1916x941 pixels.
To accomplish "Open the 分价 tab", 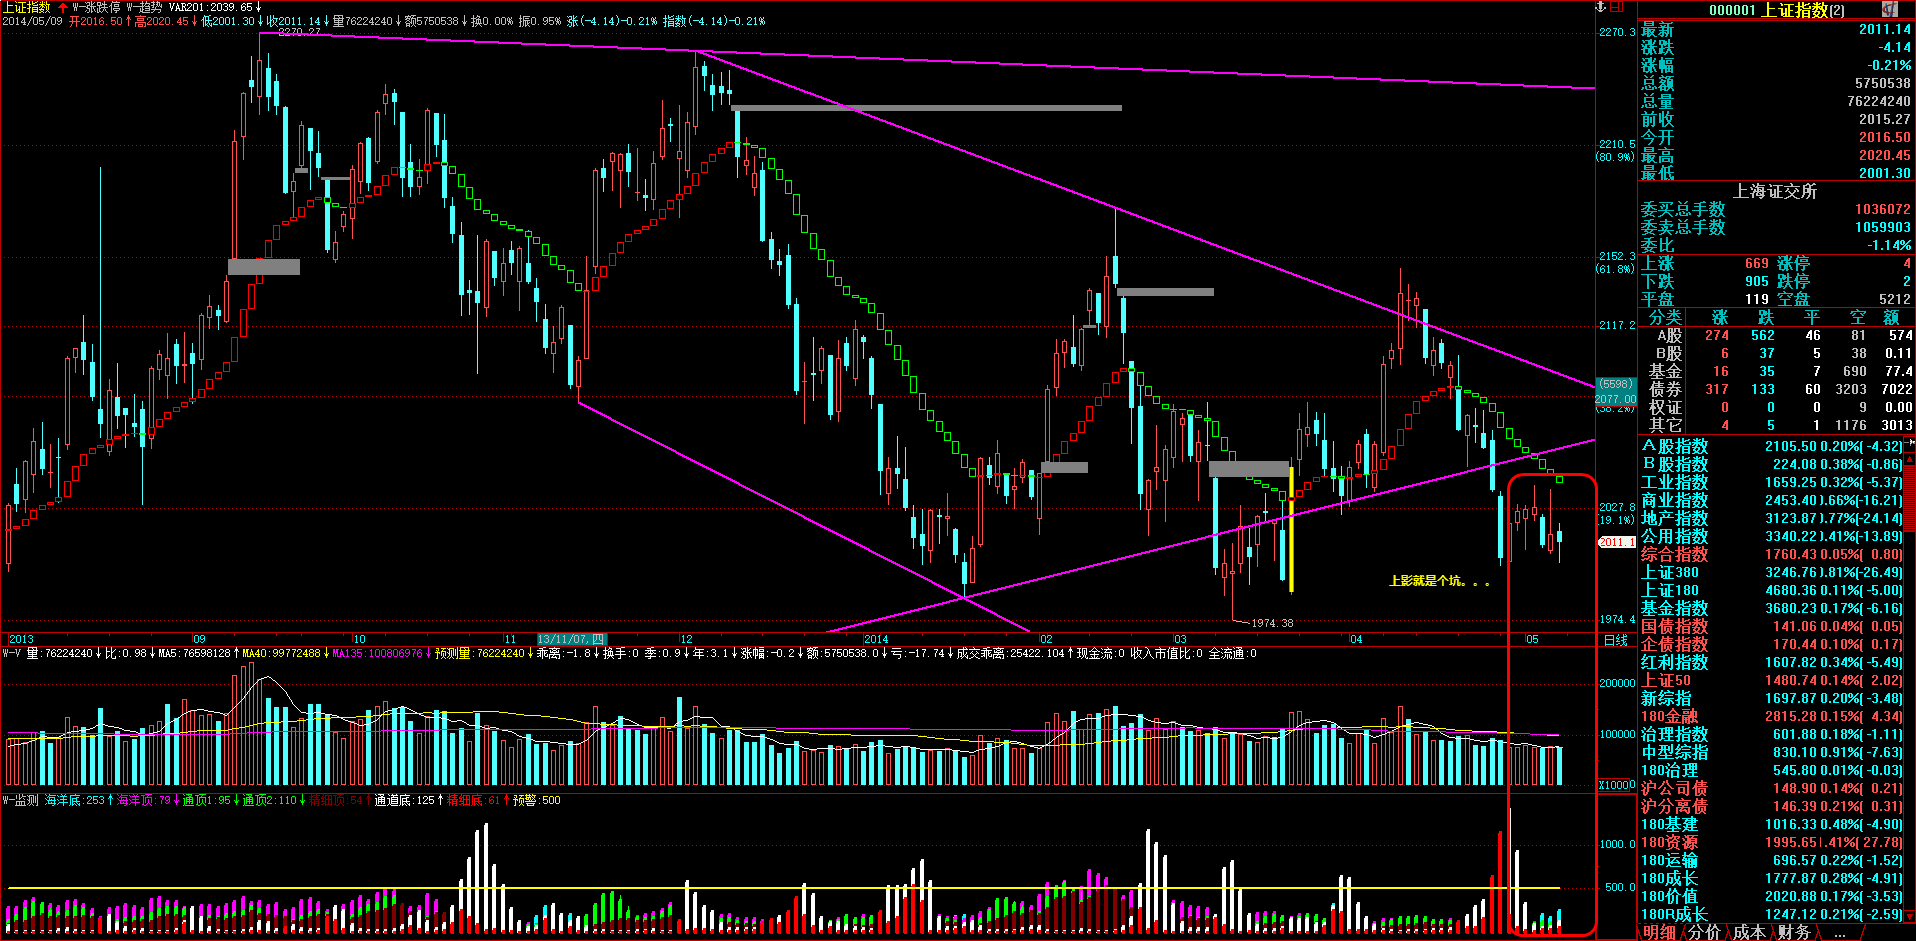I will [1704, 932].
